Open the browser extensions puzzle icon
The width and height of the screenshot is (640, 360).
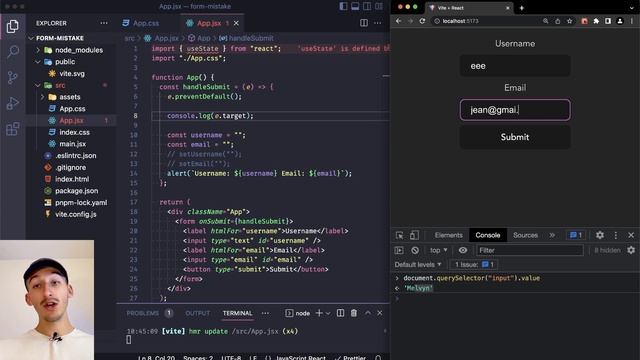[596, 21]
